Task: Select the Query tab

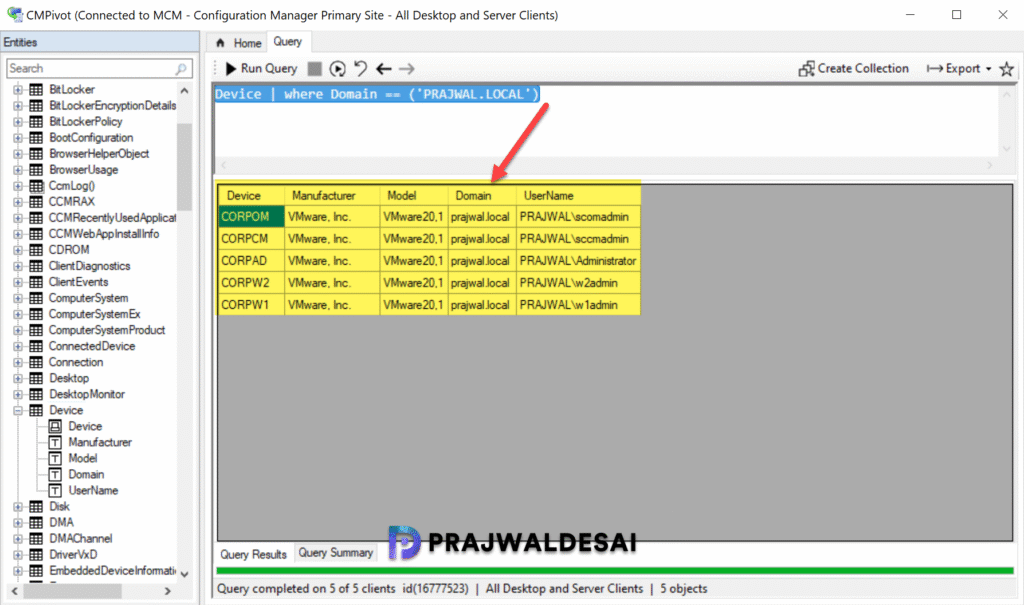Action: coord(288,42)
